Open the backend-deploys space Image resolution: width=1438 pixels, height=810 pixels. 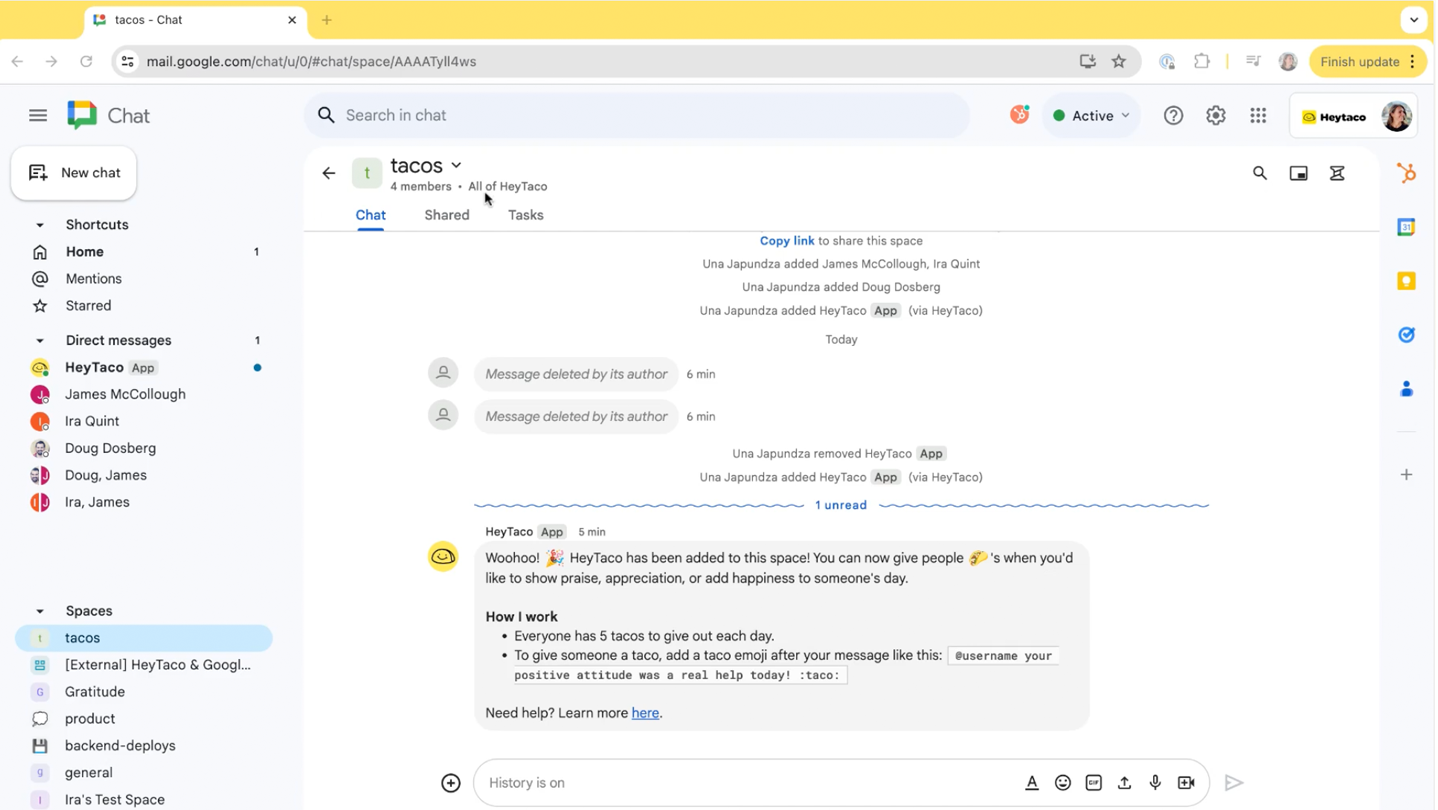click(x=144, y=747)
